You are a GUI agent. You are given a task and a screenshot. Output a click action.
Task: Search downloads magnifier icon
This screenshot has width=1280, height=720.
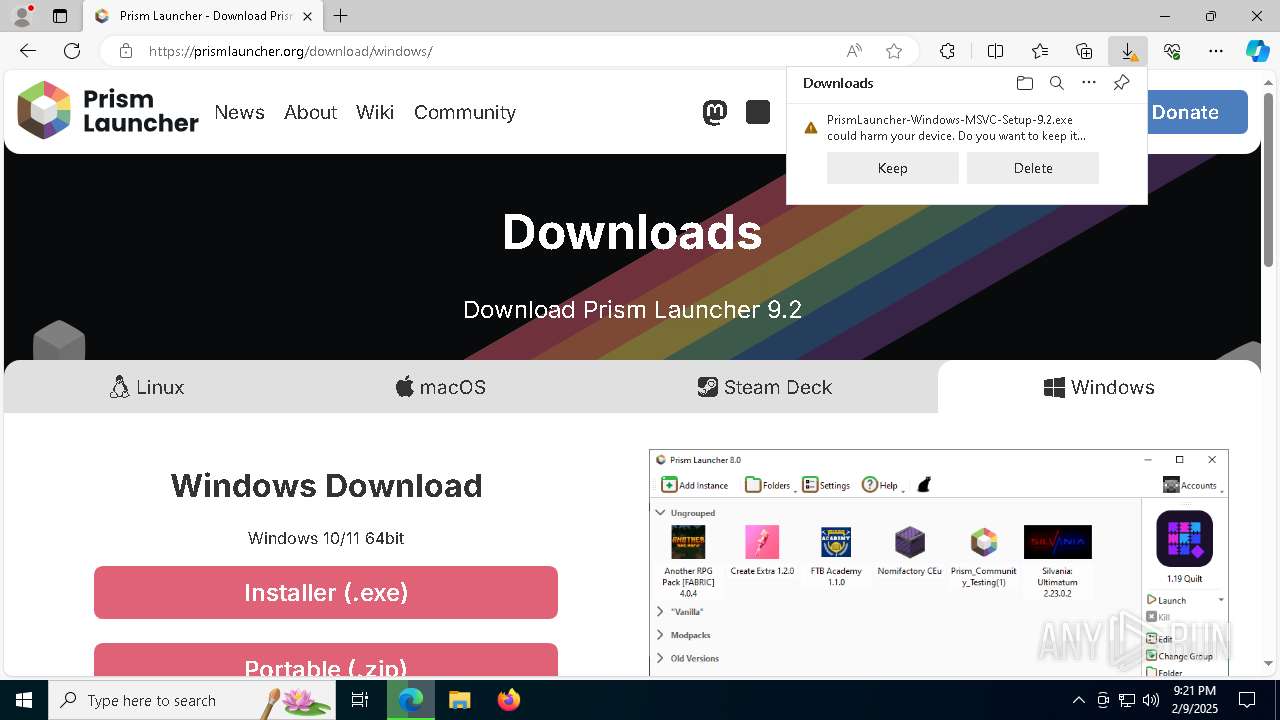click(x=1057, y=83)
